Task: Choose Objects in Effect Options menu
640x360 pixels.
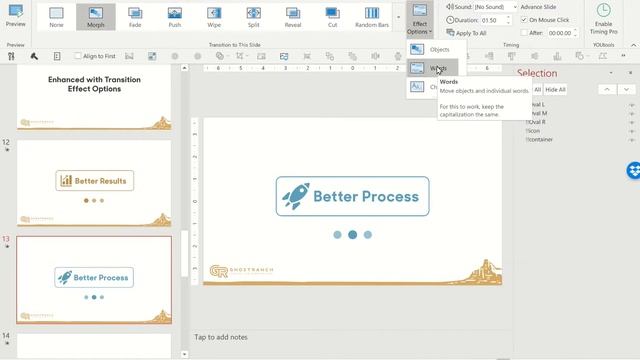Action: (433, 49)
